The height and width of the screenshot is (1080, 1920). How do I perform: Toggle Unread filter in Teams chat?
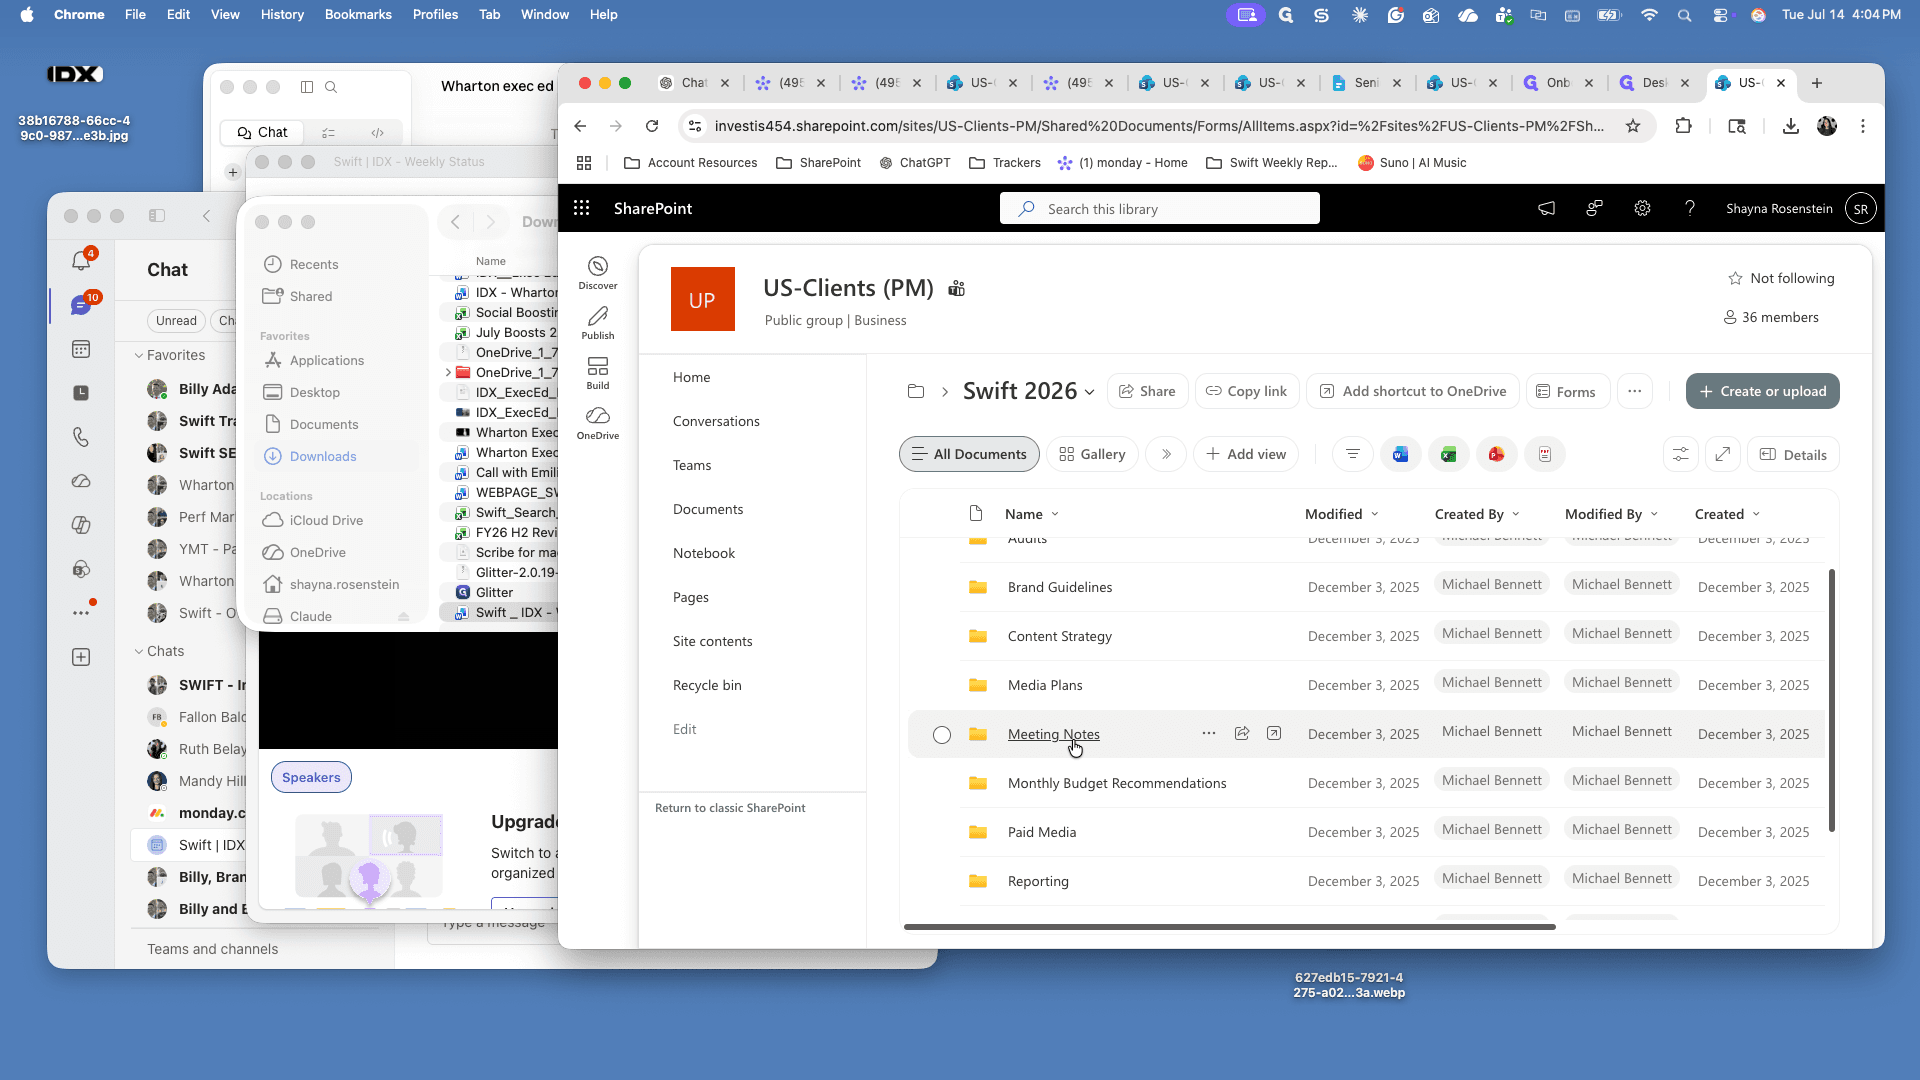pos(176,320)
